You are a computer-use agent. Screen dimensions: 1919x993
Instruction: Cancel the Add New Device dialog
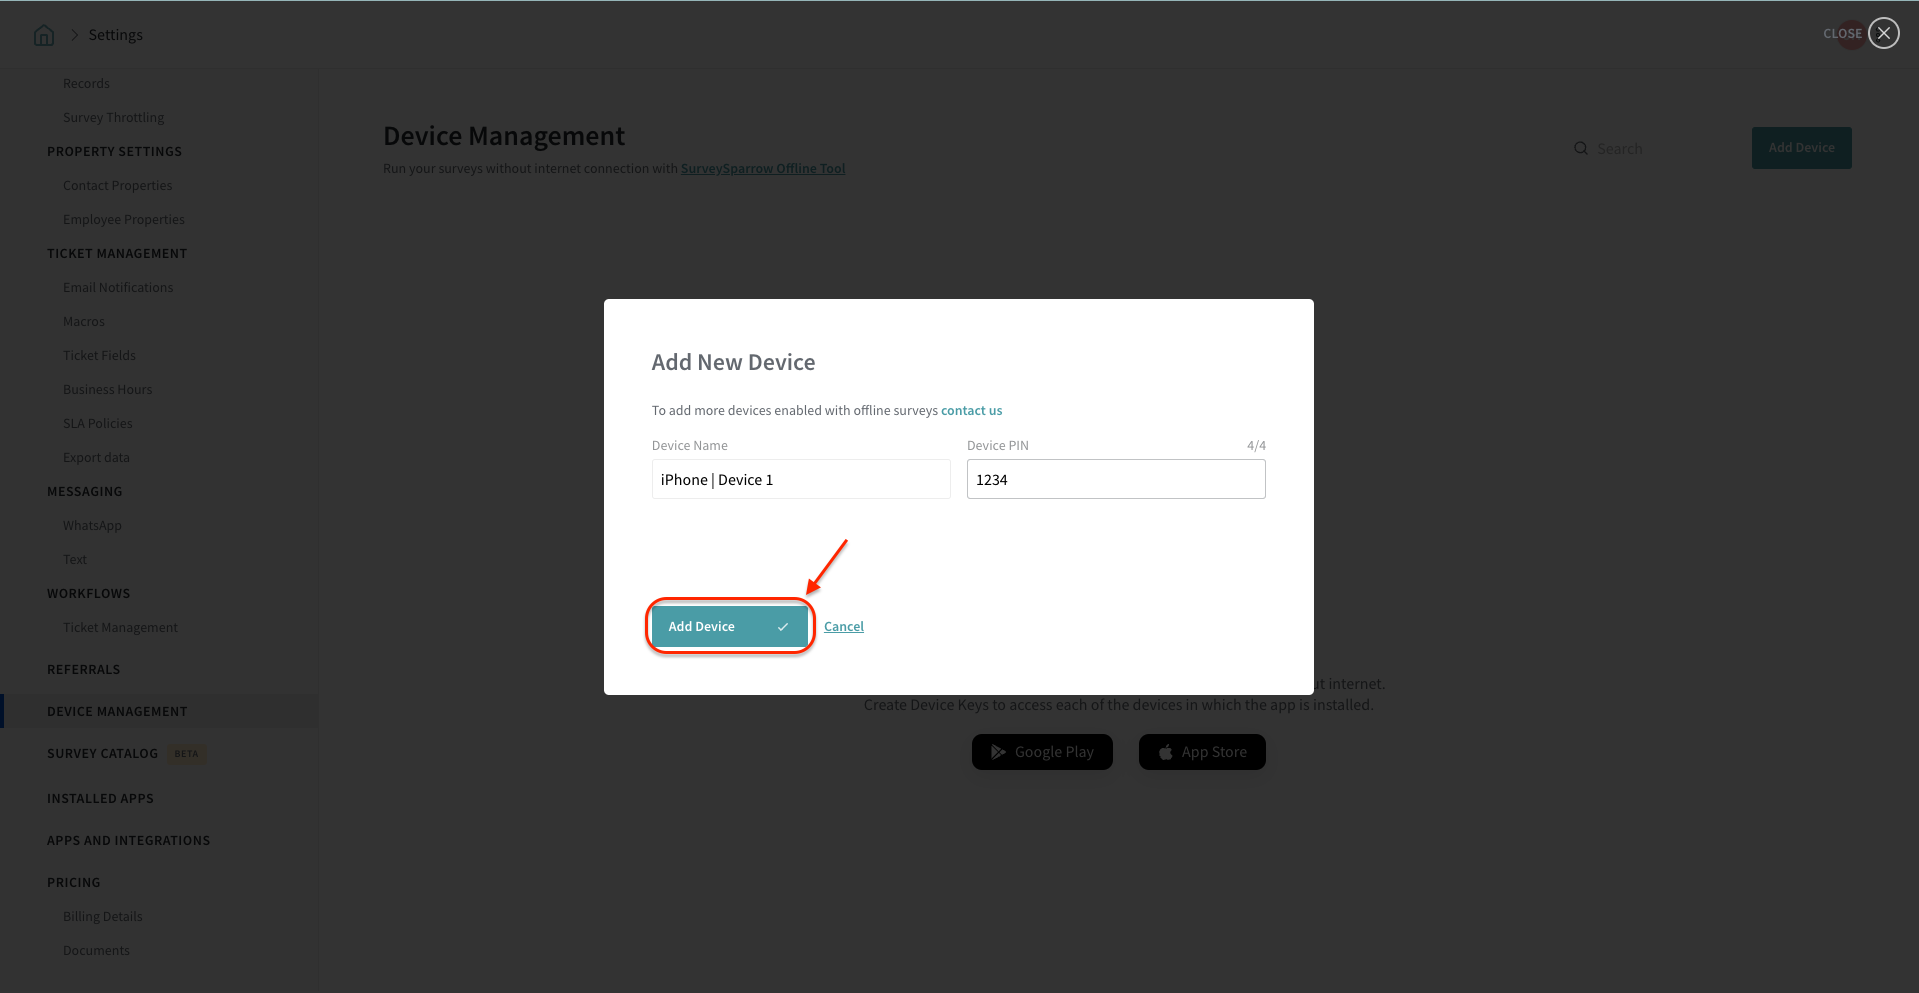(843, 626)
